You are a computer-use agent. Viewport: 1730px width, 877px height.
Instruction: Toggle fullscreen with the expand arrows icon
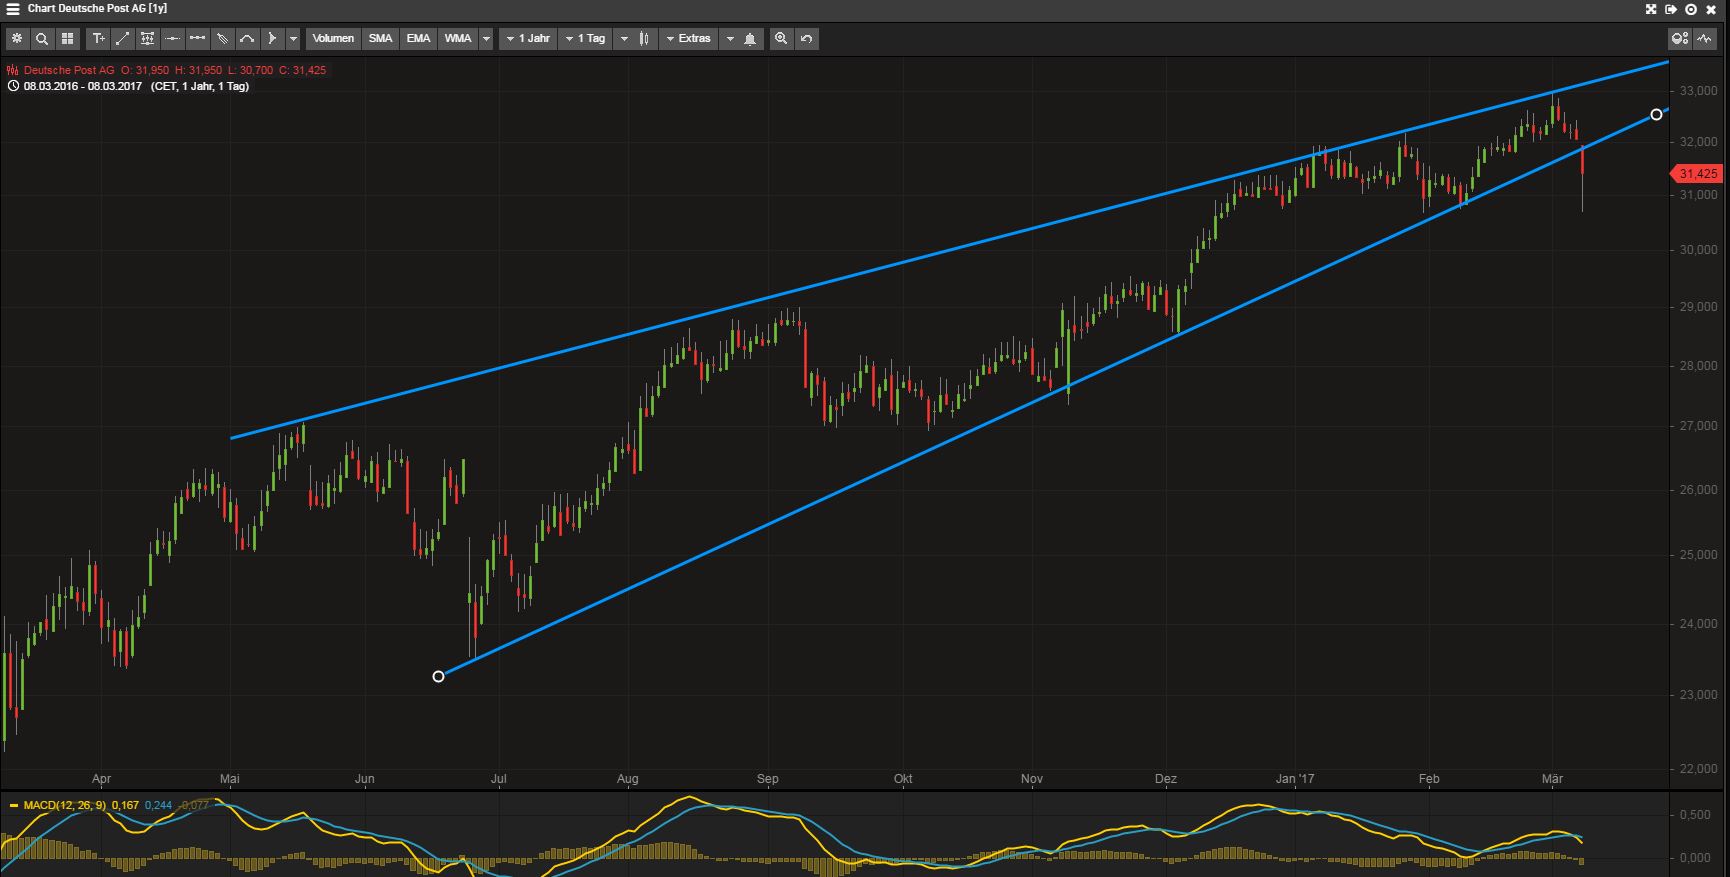click(x=1651, y=9)
